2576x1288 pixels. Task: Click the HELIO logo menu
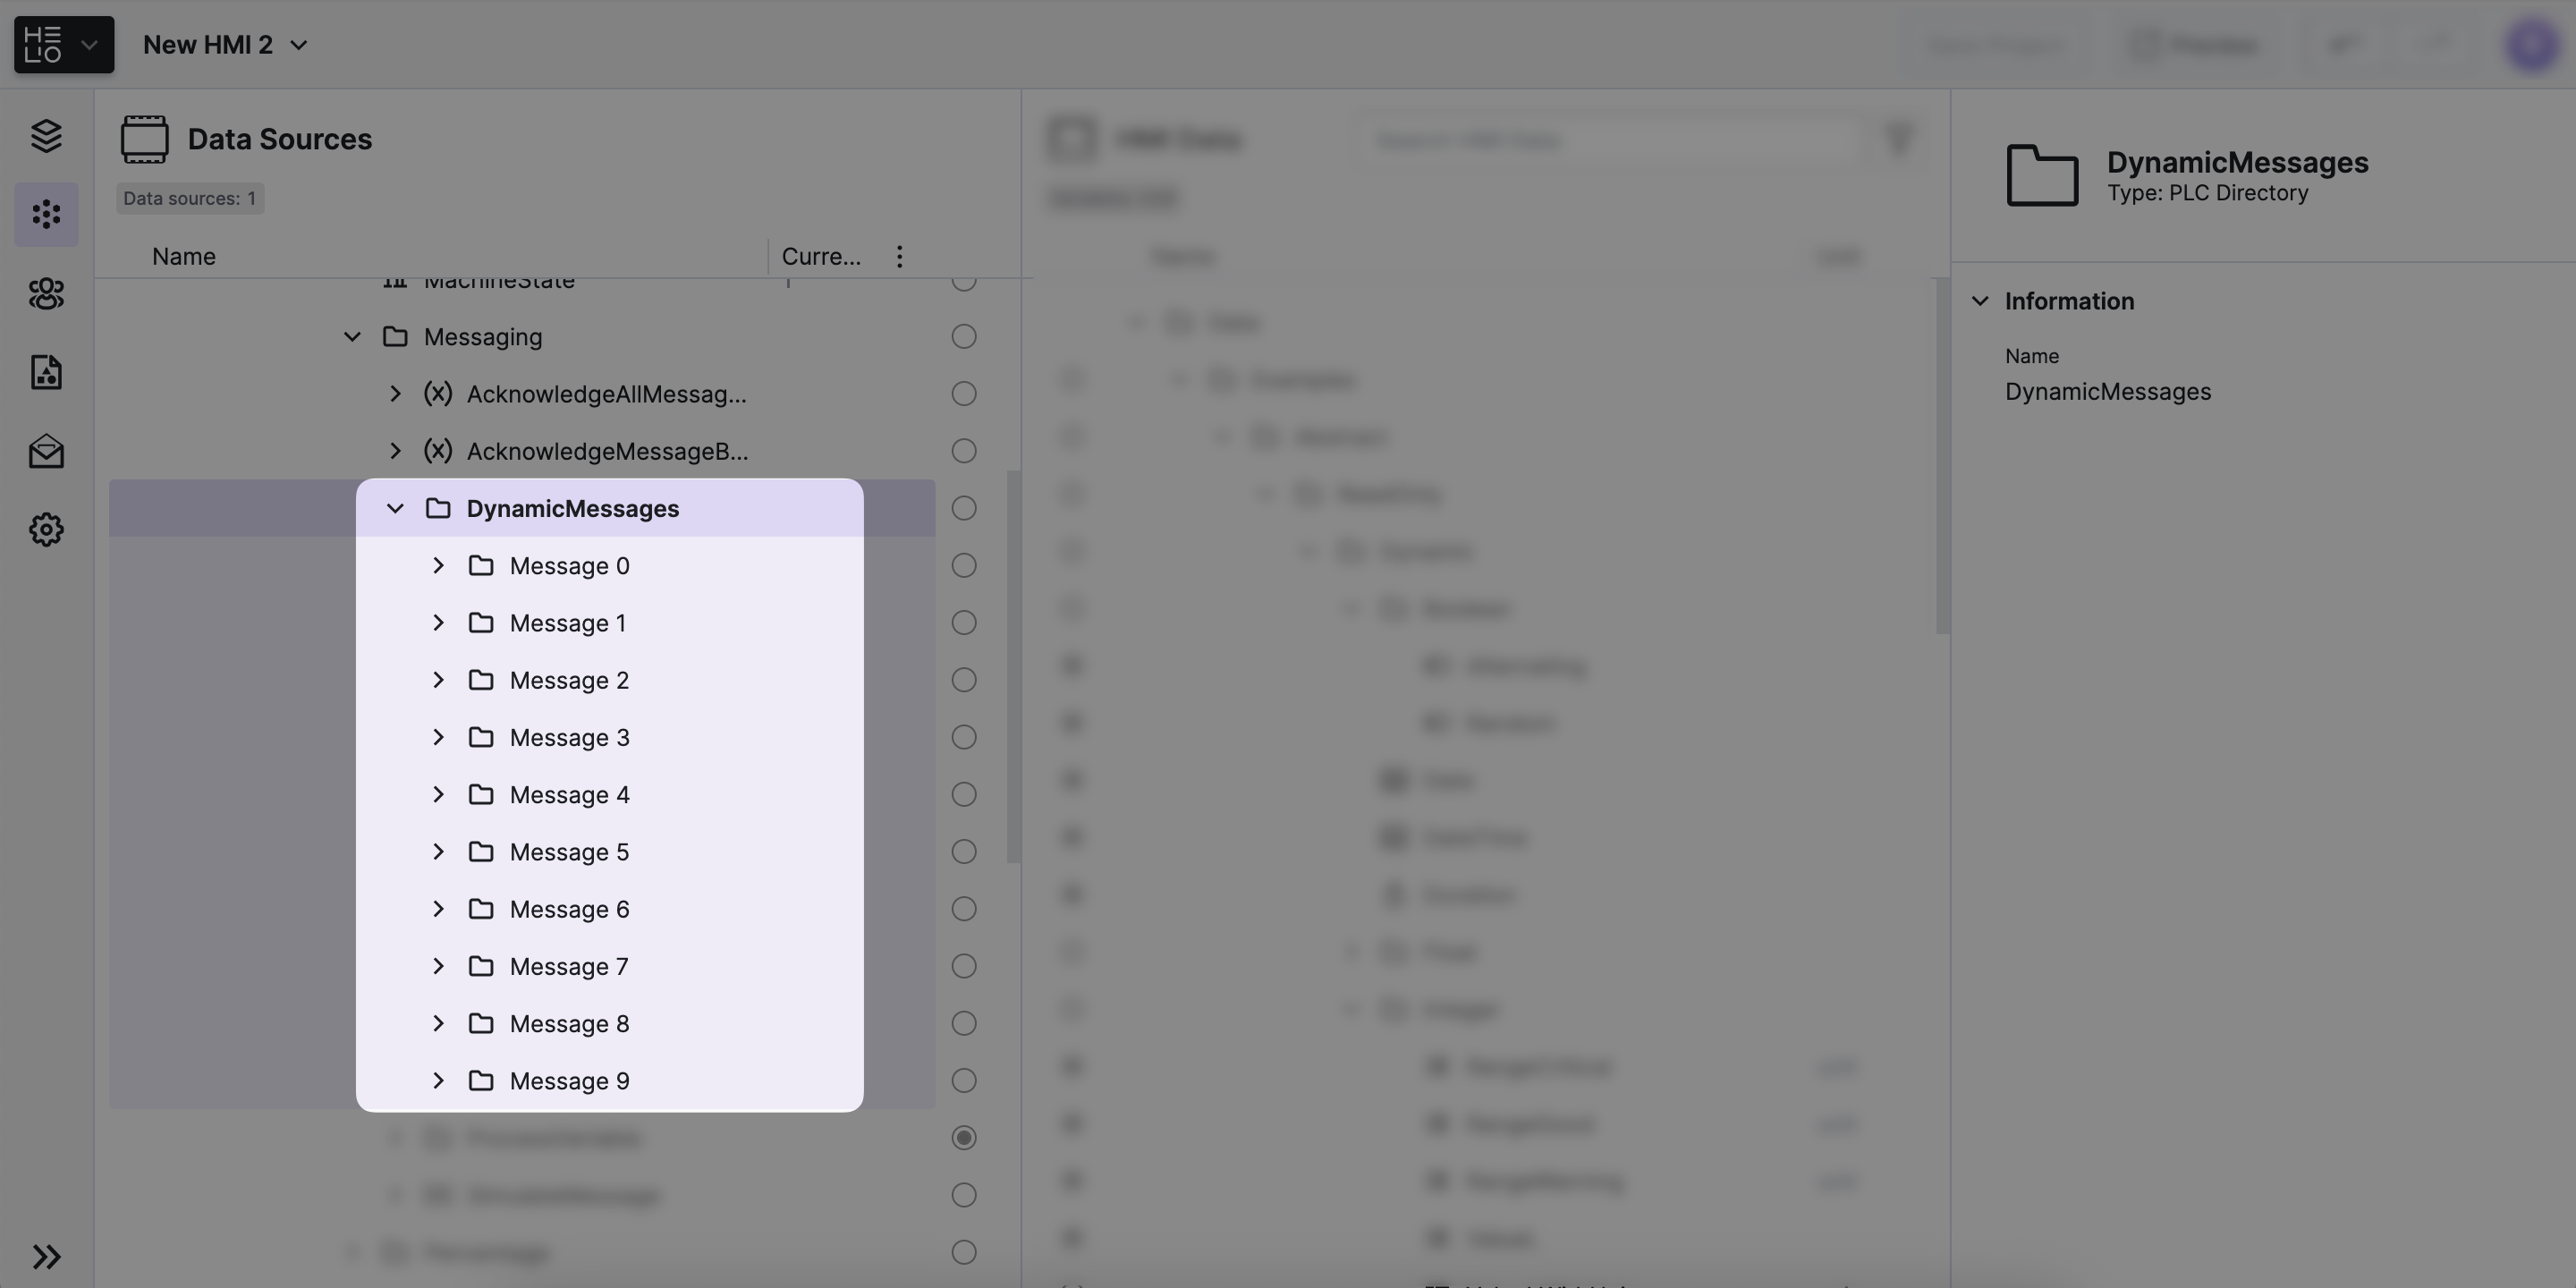pyautogui.click(x=63, y=45)
